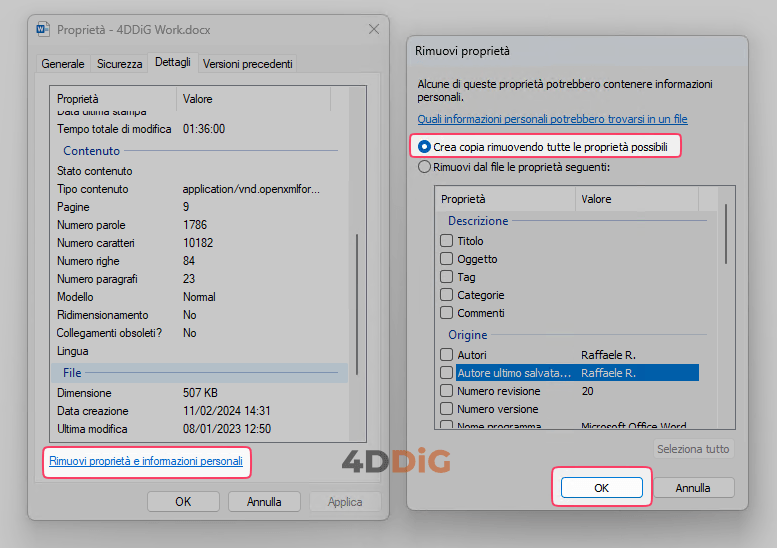Switch to the Generale tab
The image size is (777, 548).
tap(63, 64)
